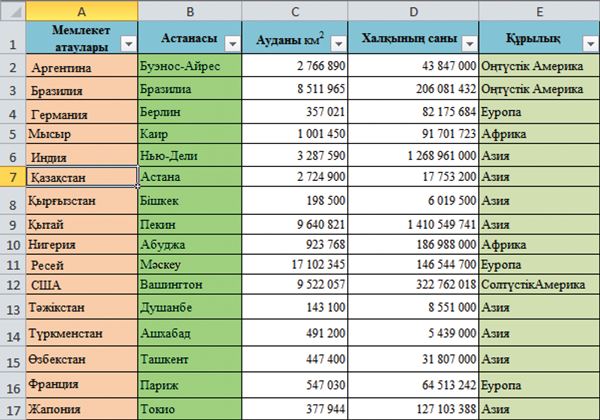Open filter dropdown for Астанасы column
The width and height of the screenshot is (600, 420).
pyautogui.click(x=233, y=44)
